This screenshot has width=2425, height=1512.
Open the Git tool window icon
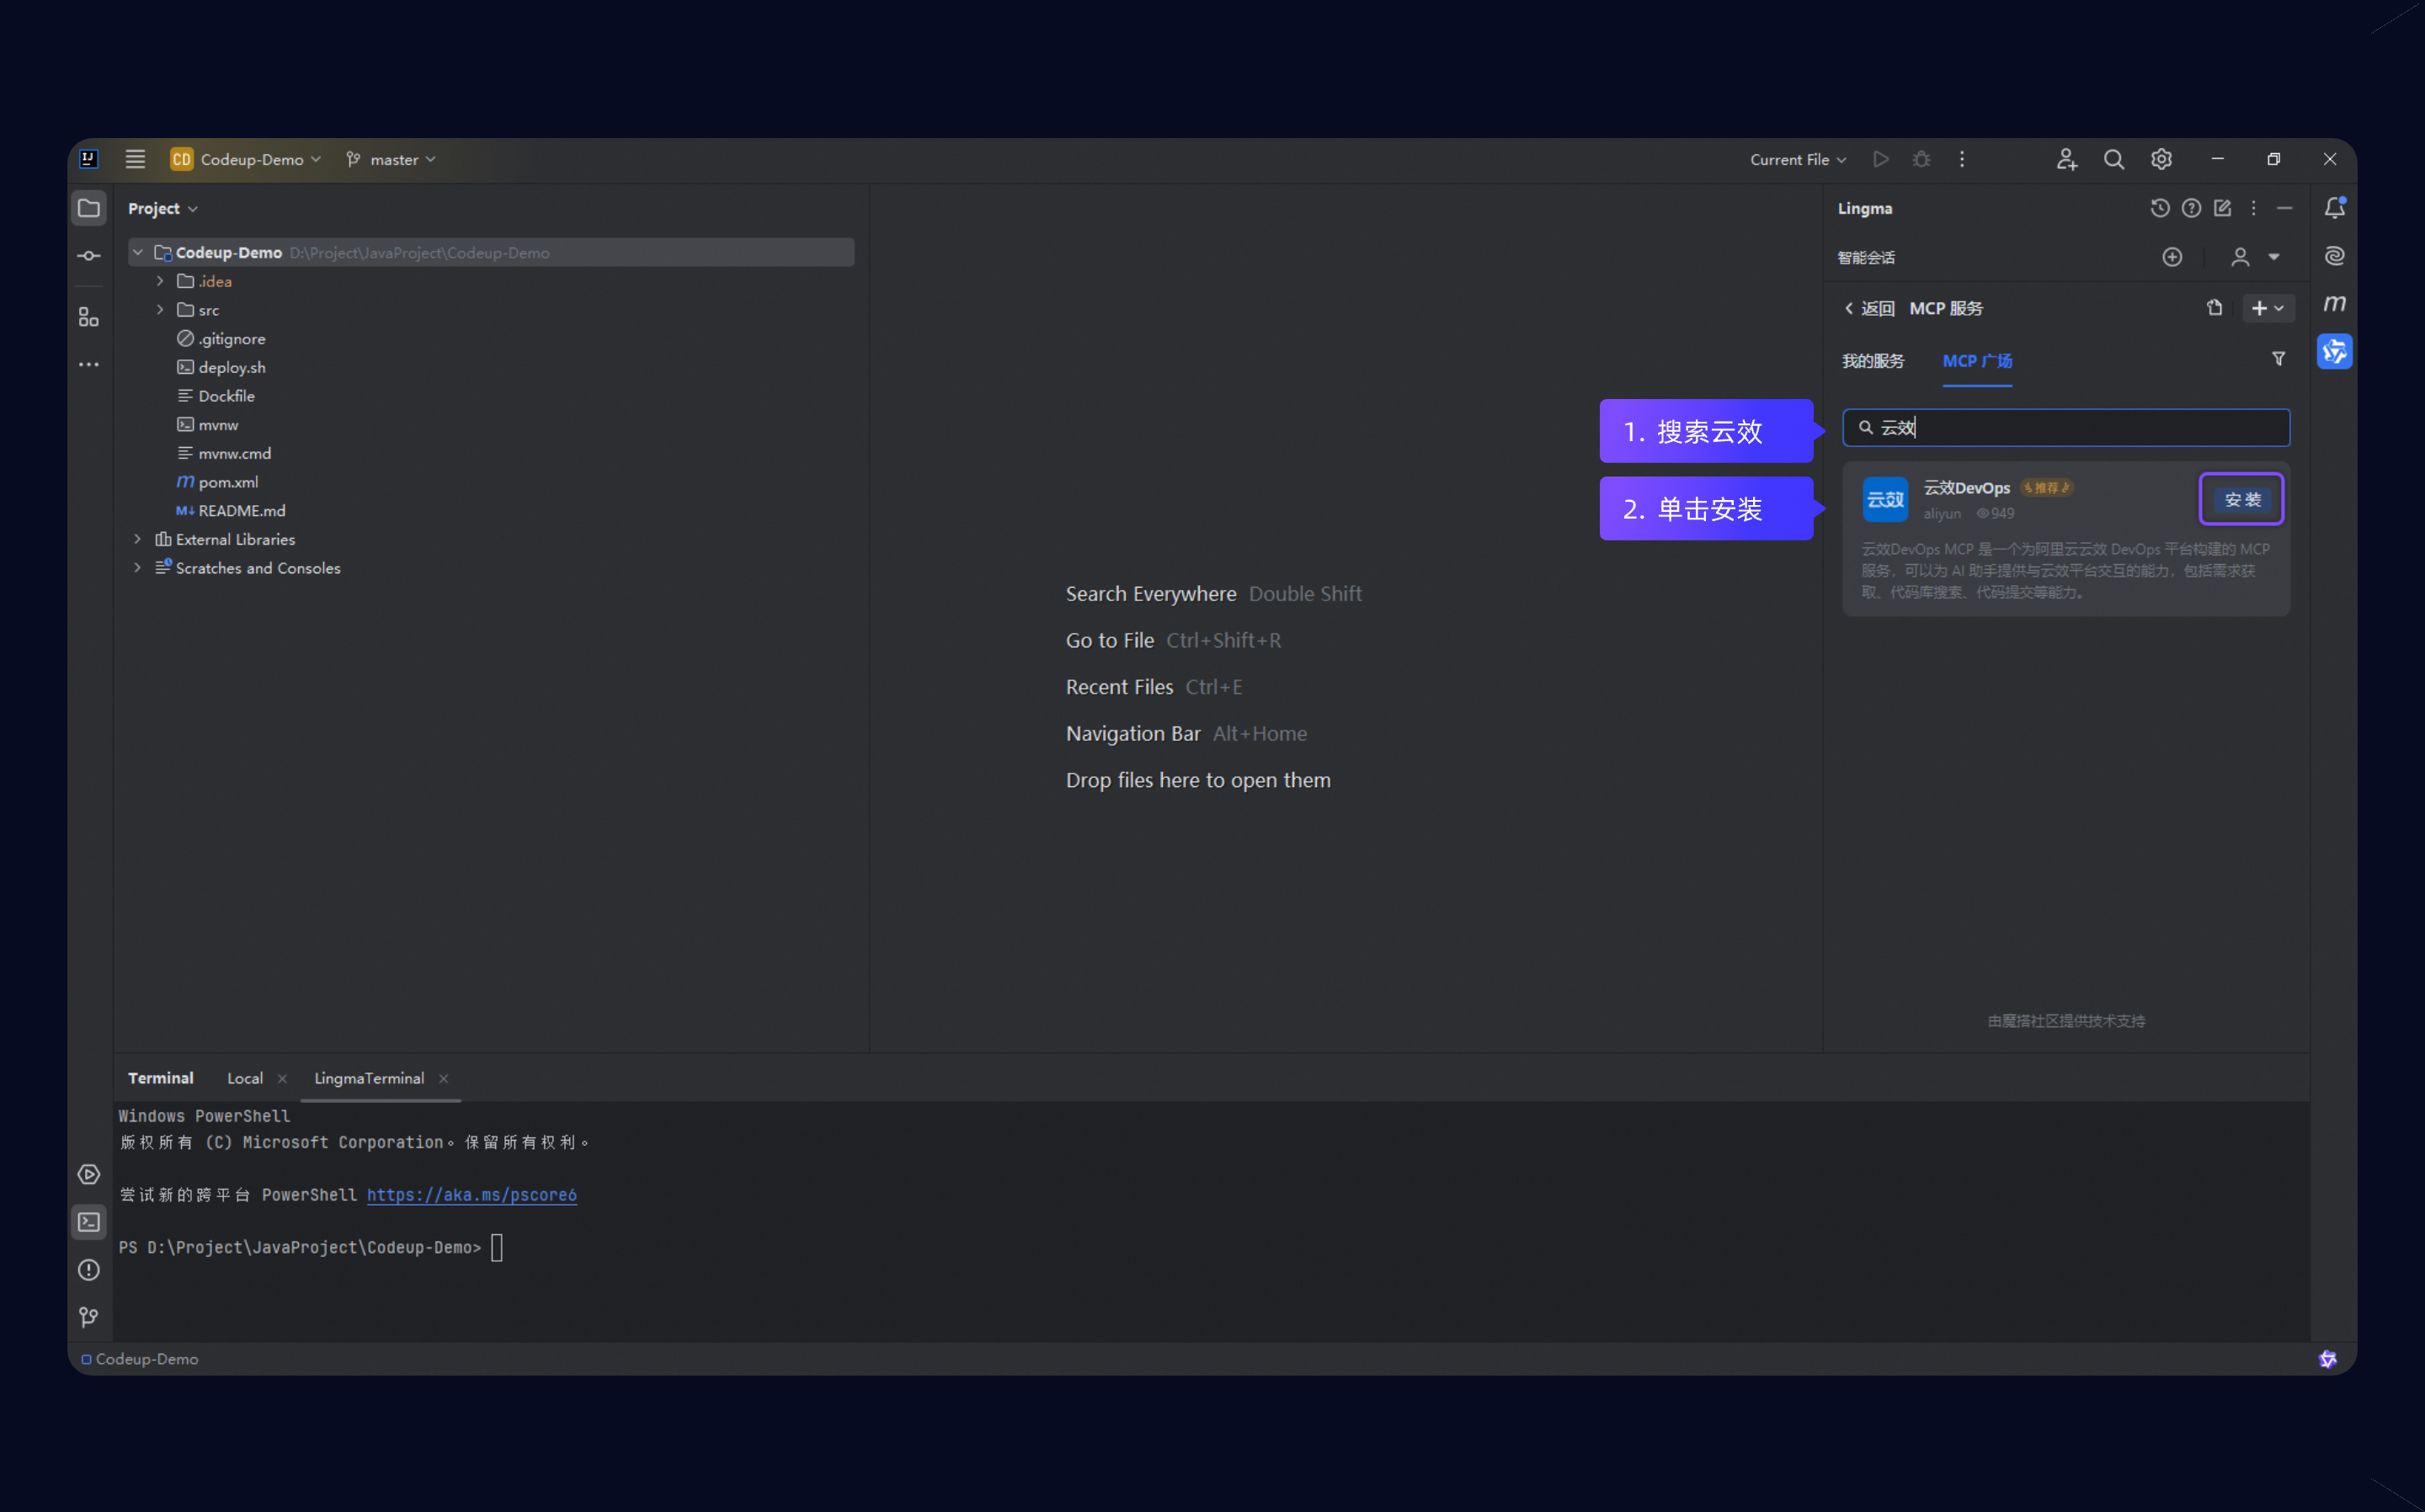[89, 1317]
